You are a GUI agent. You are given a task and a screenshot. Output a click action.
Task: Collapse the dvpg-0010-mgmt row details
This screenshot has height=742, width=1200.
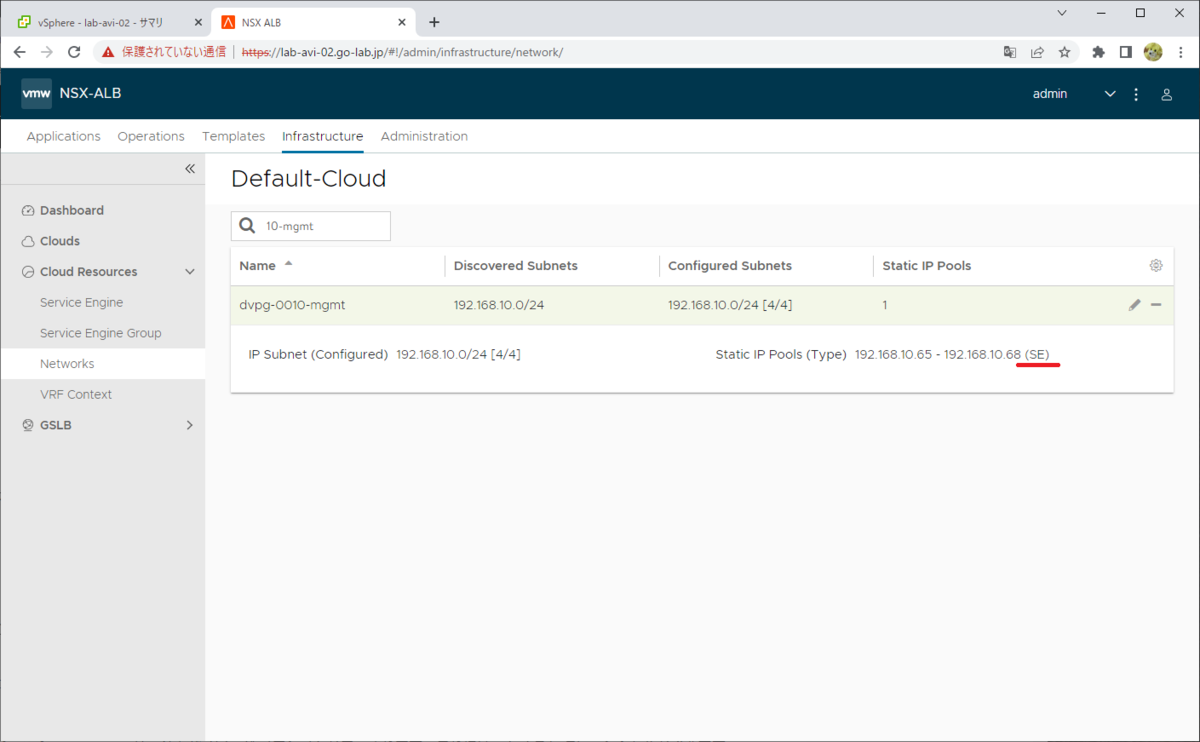[1156, 305]
